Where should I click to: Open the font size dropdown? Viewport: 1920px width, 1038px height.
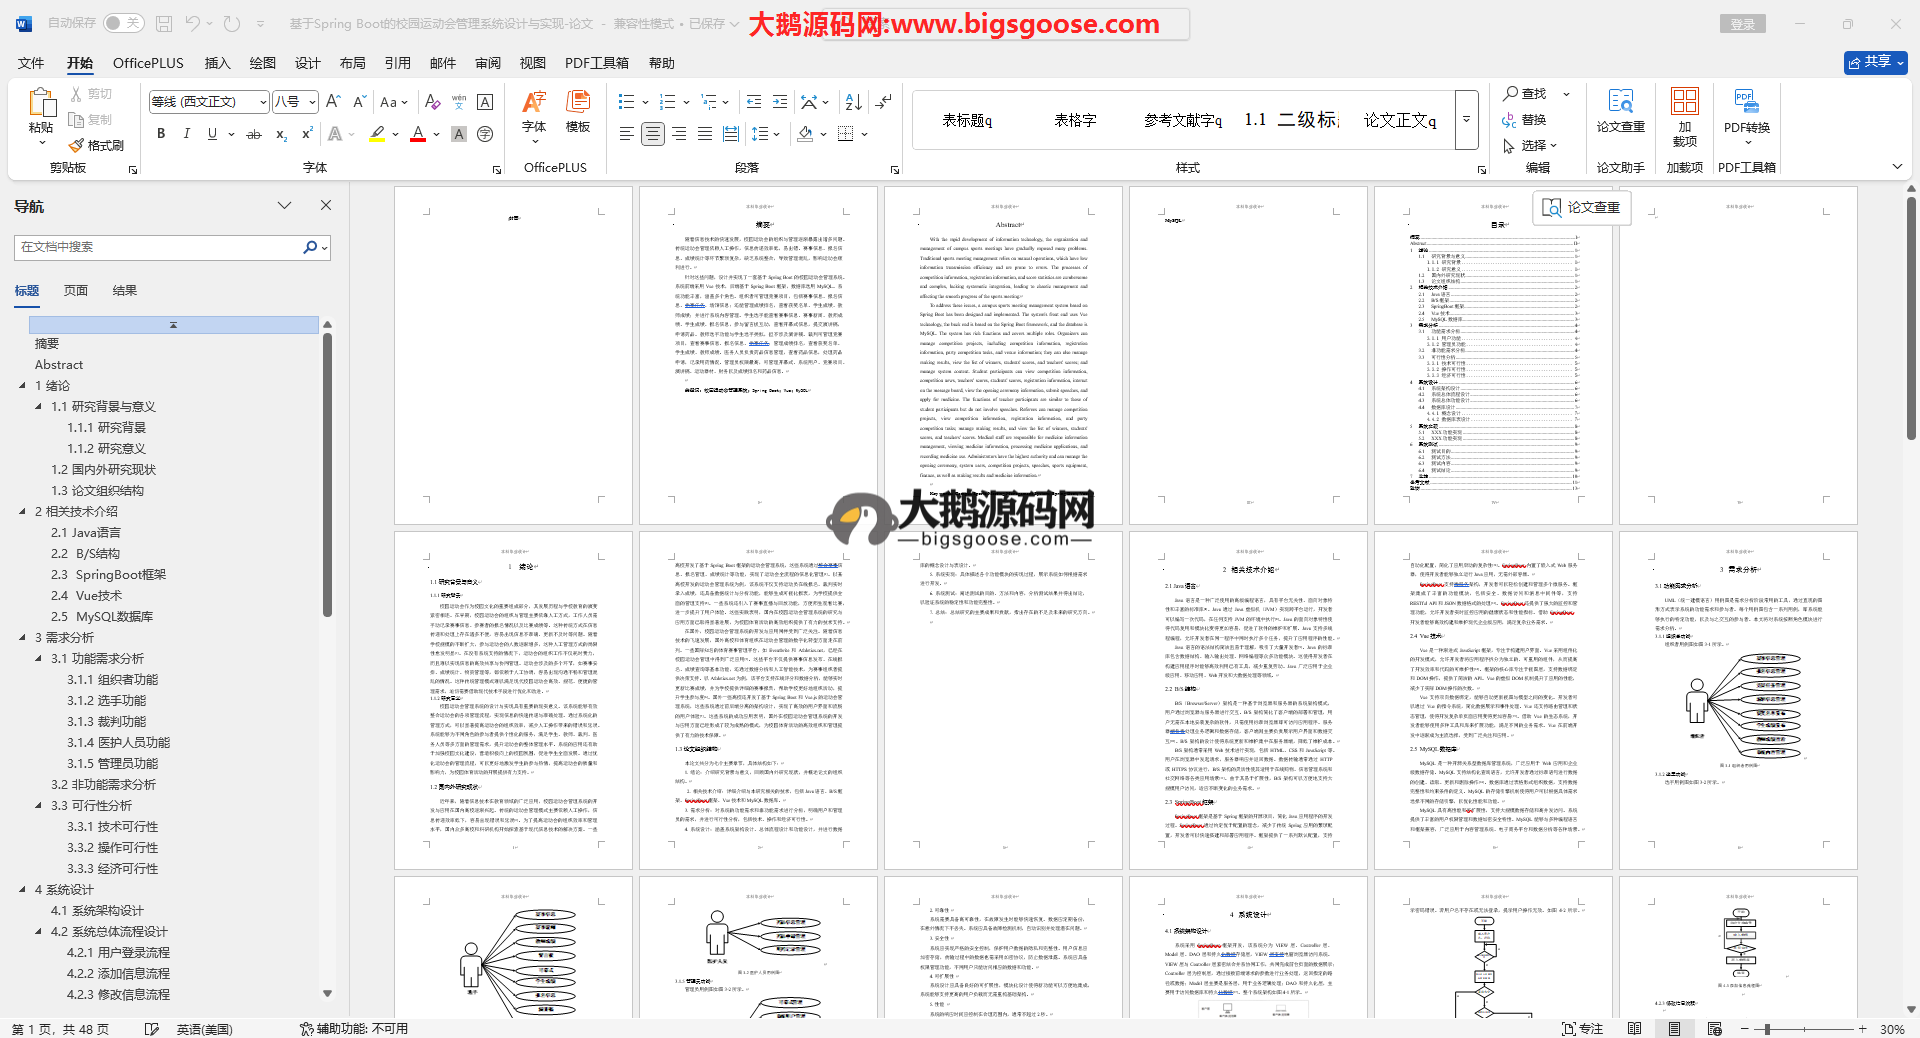point(312,102)
